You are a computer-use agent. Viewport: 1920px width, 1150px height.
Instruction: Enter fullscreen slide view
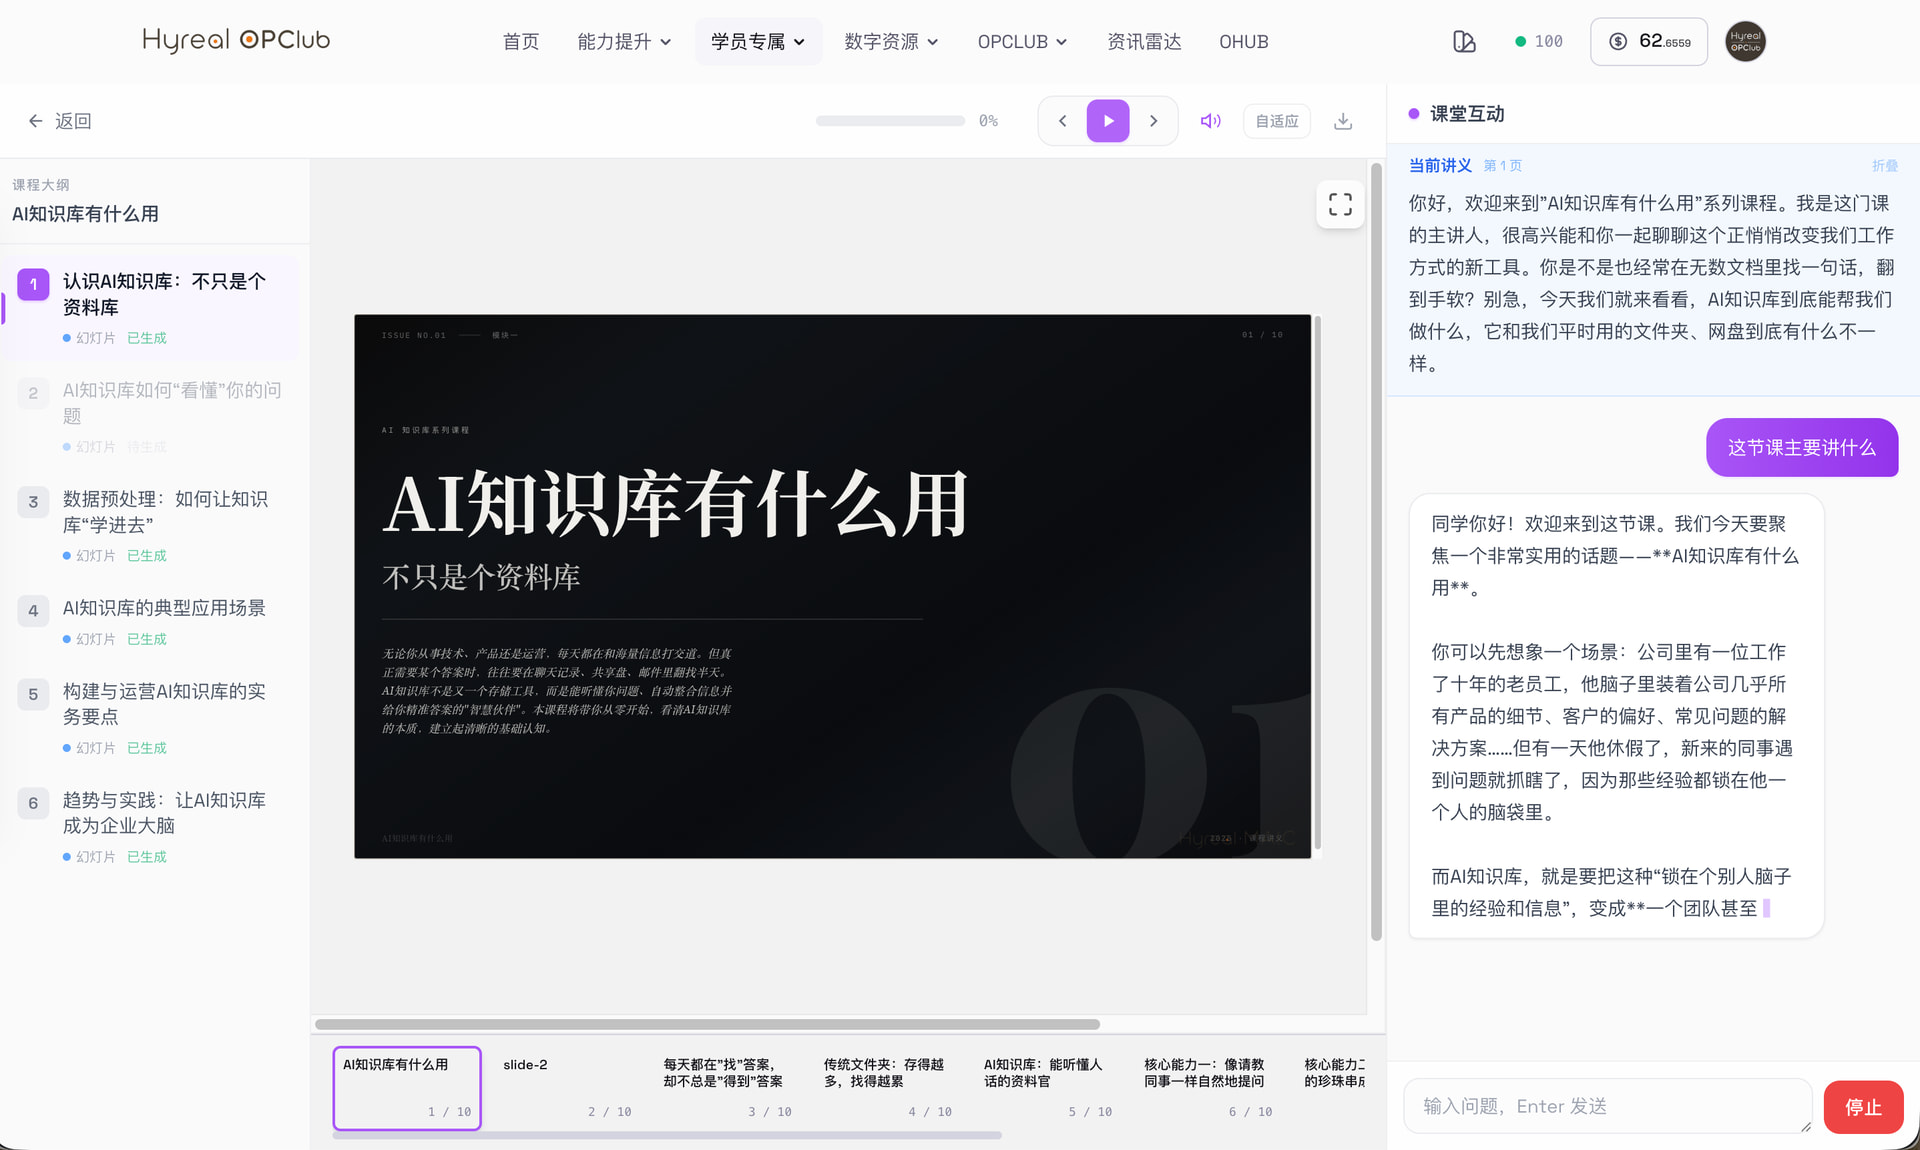(x=1340, y=205)
